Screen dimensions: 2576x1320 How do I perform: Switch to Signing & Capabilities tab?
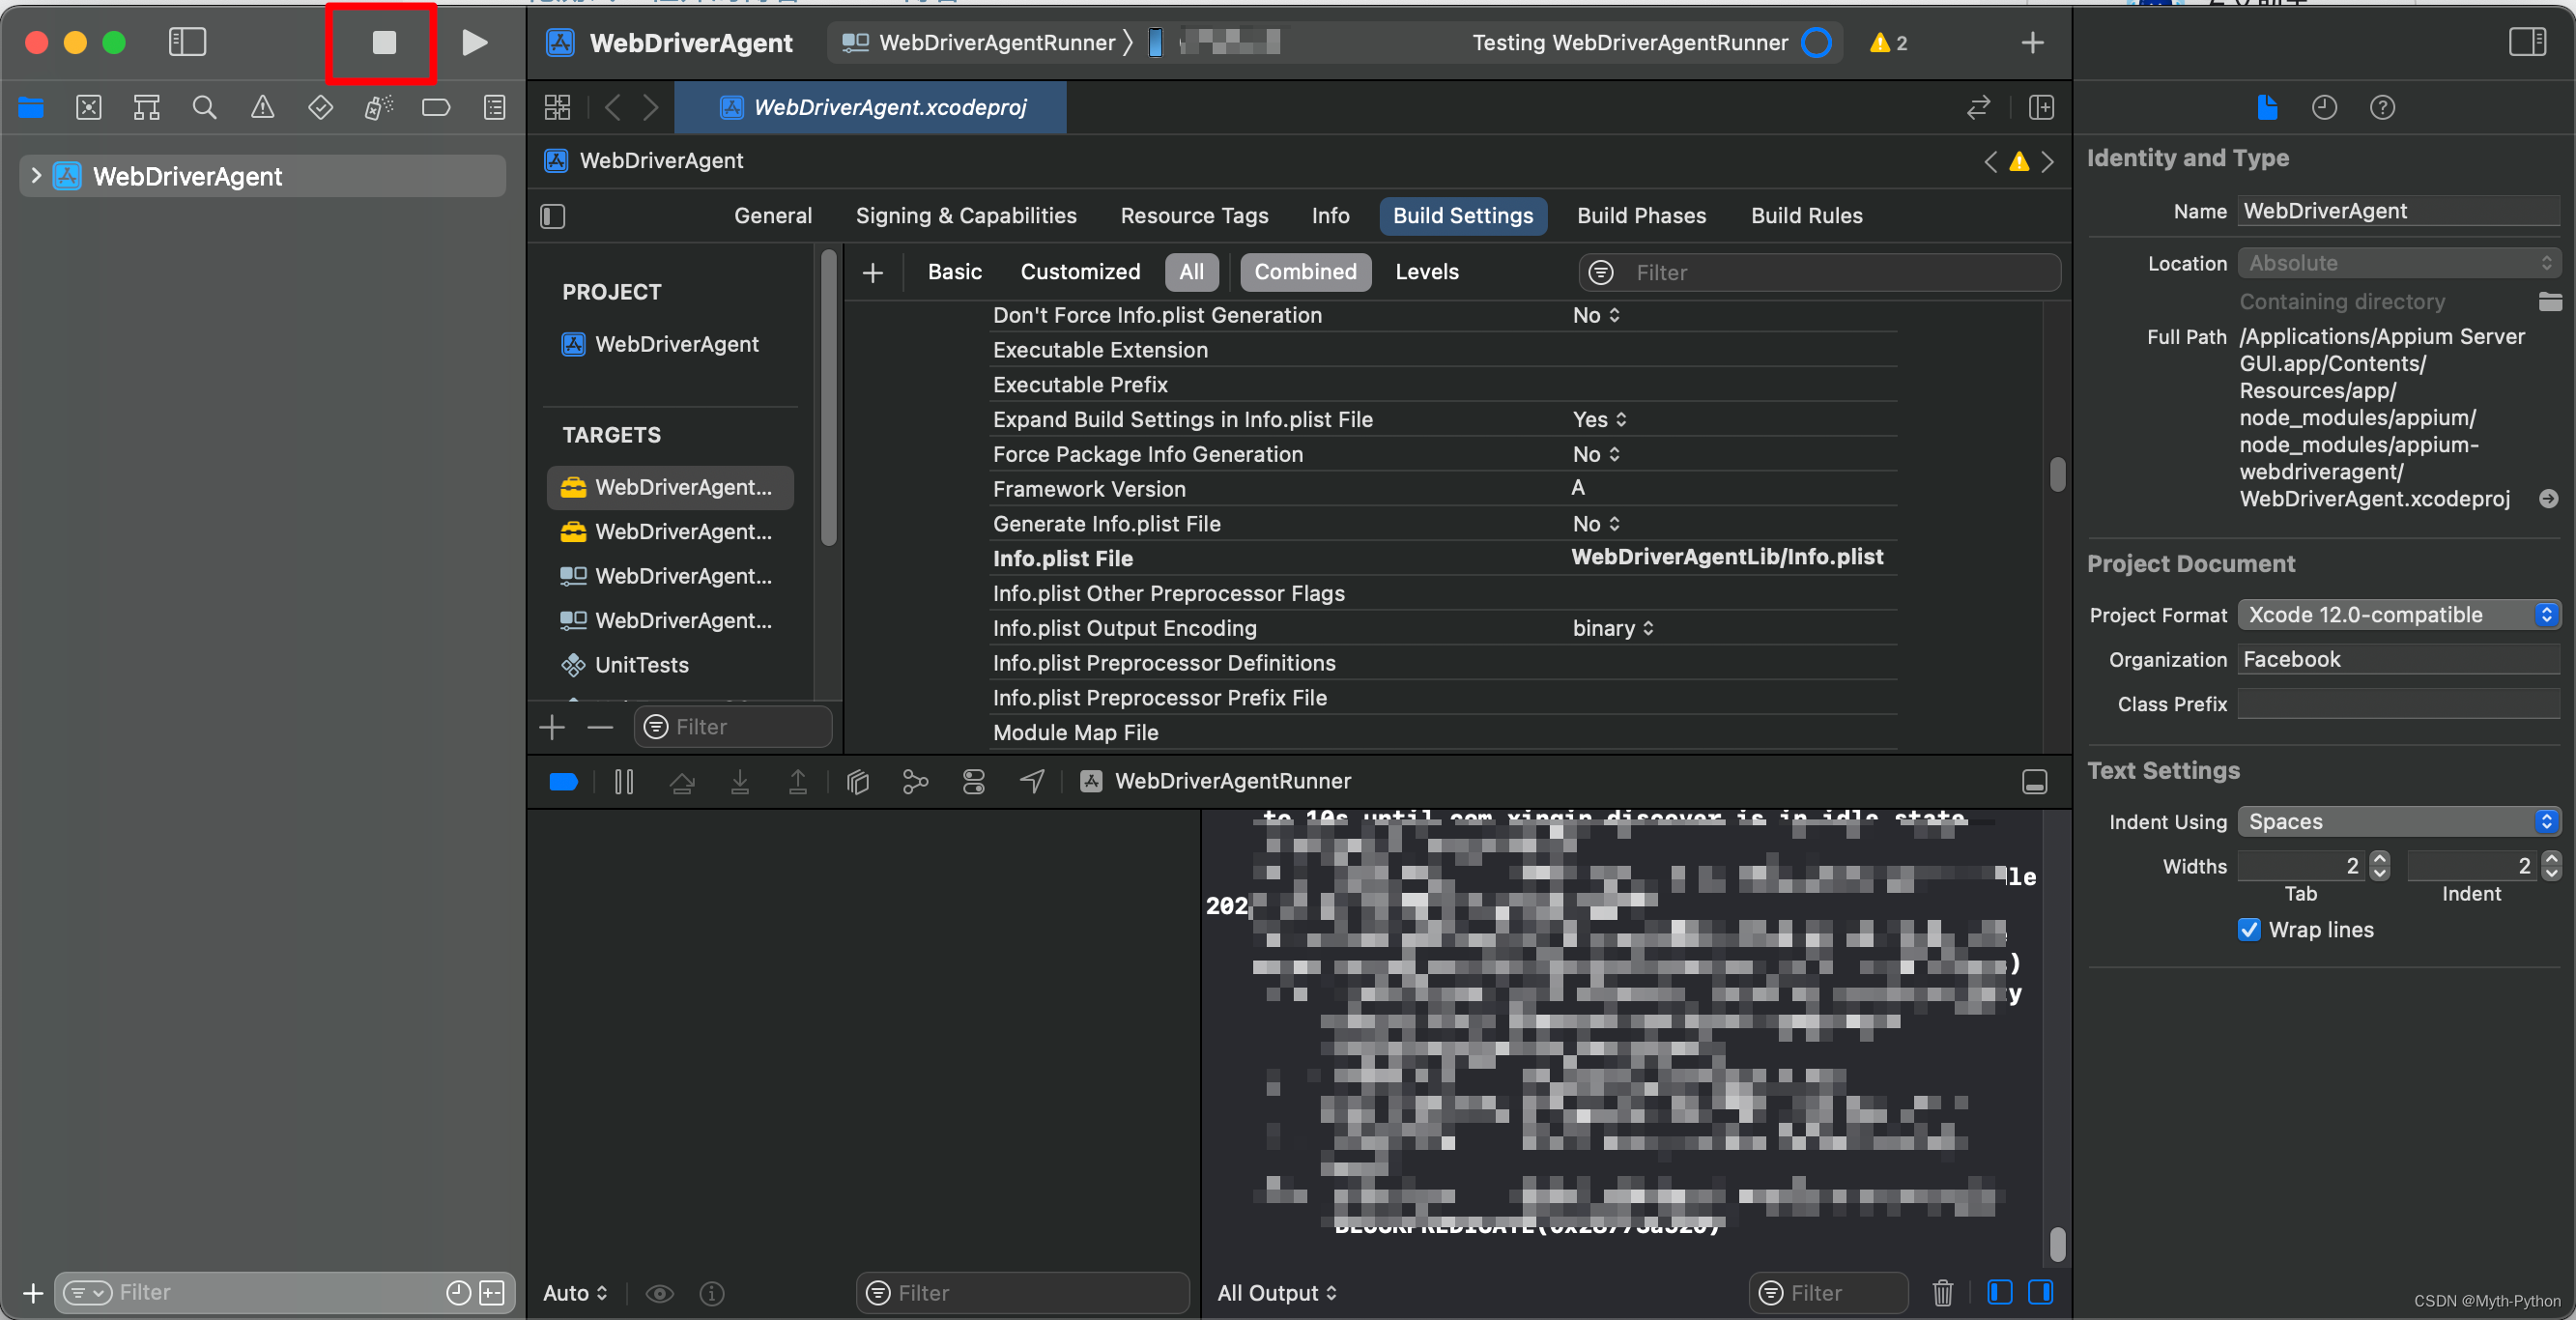965,215
